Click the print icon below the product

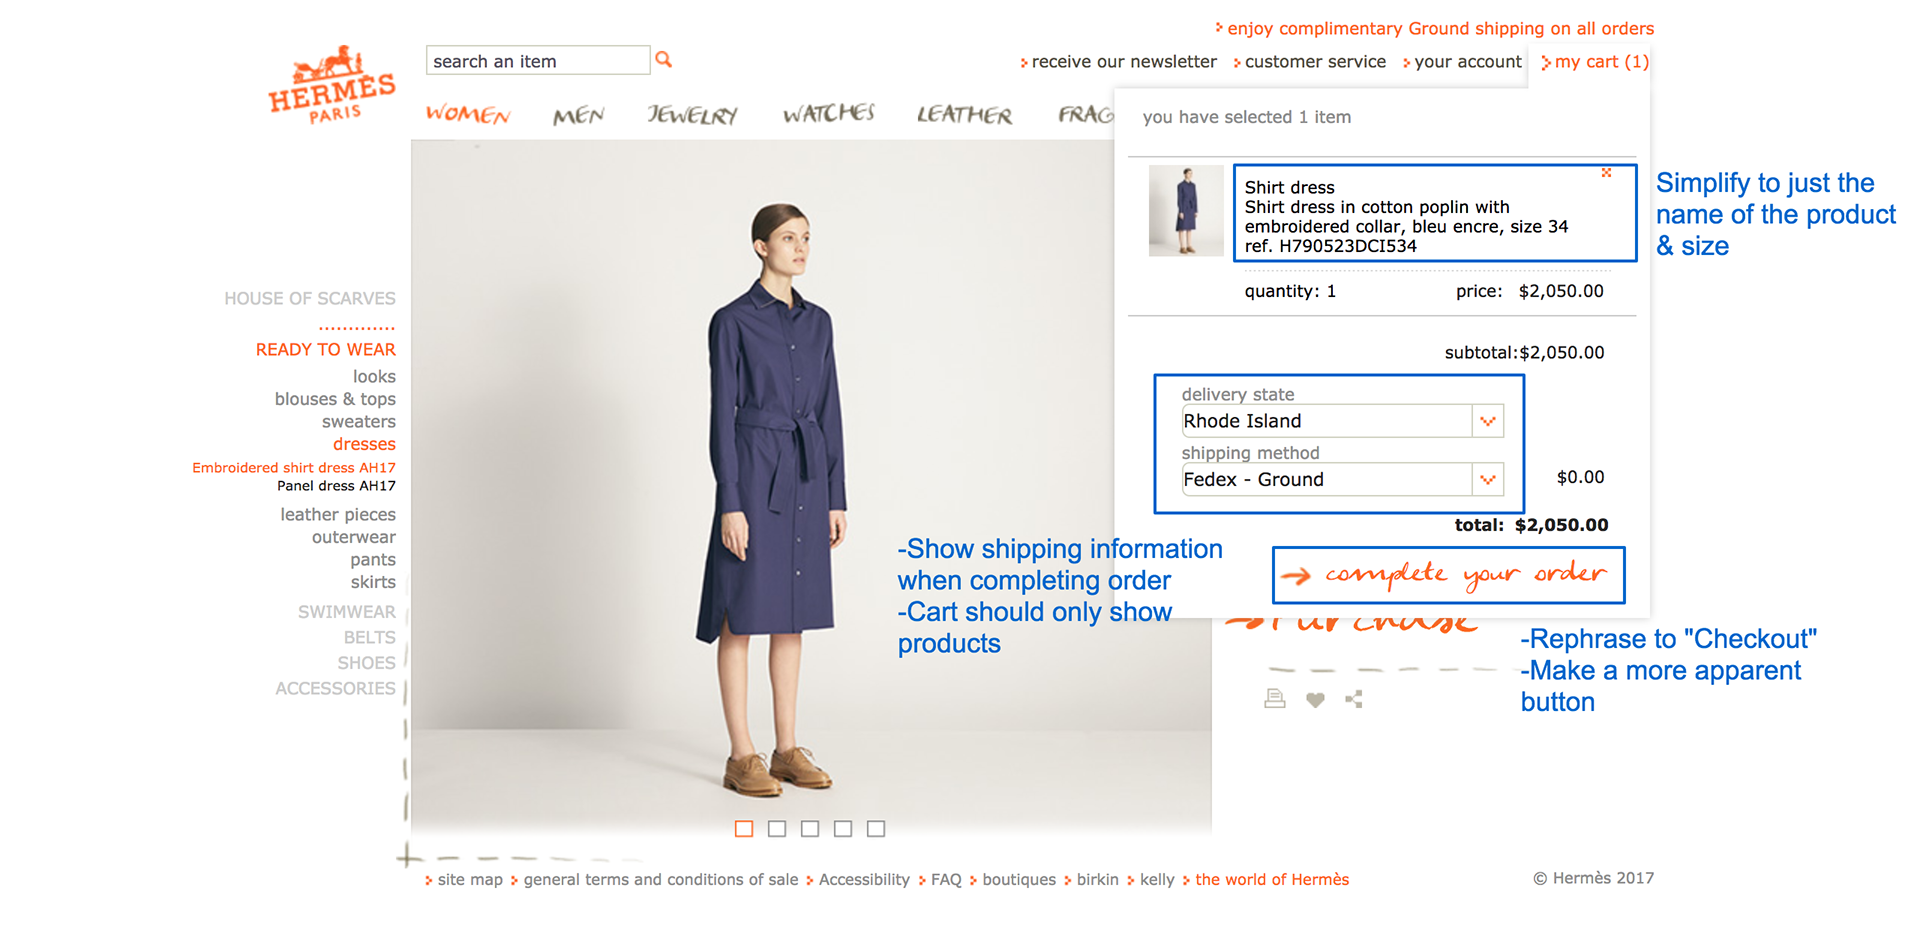click(x=1274, y=698)
